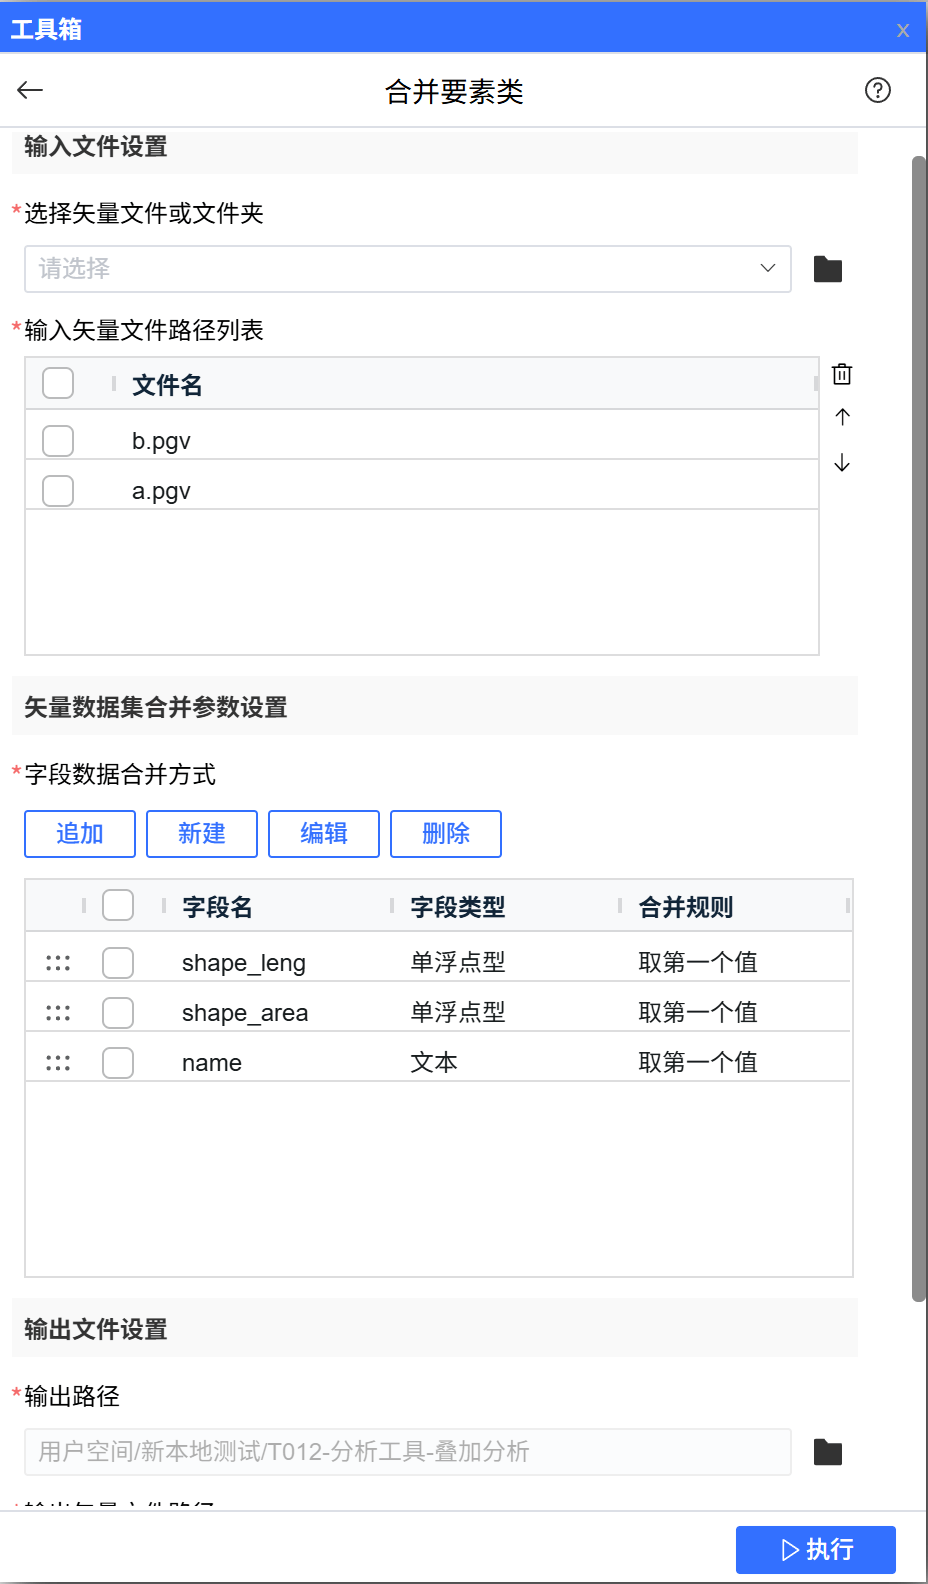This screenshot has width=928, height=1584.
Task: Tick the checkbox for b.pgv
Action: (58, 441)
